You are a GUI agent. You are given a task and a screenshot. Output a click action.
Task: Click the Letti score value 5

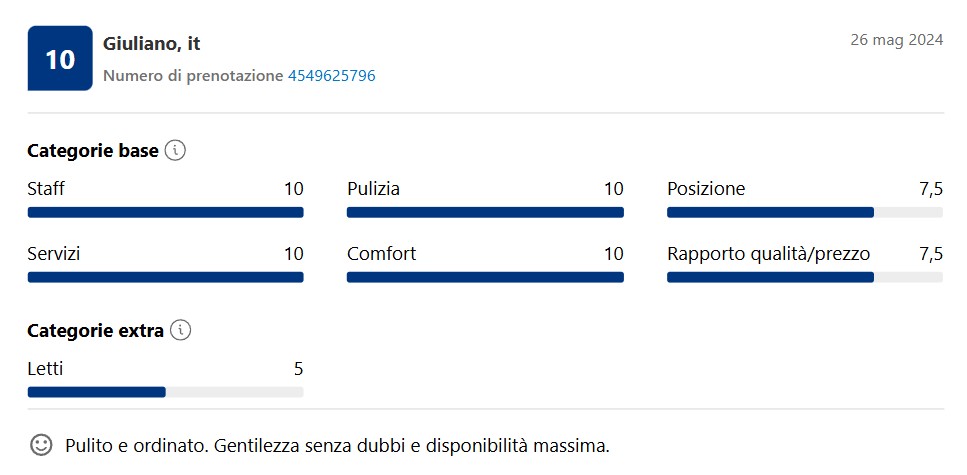(298, 369)
